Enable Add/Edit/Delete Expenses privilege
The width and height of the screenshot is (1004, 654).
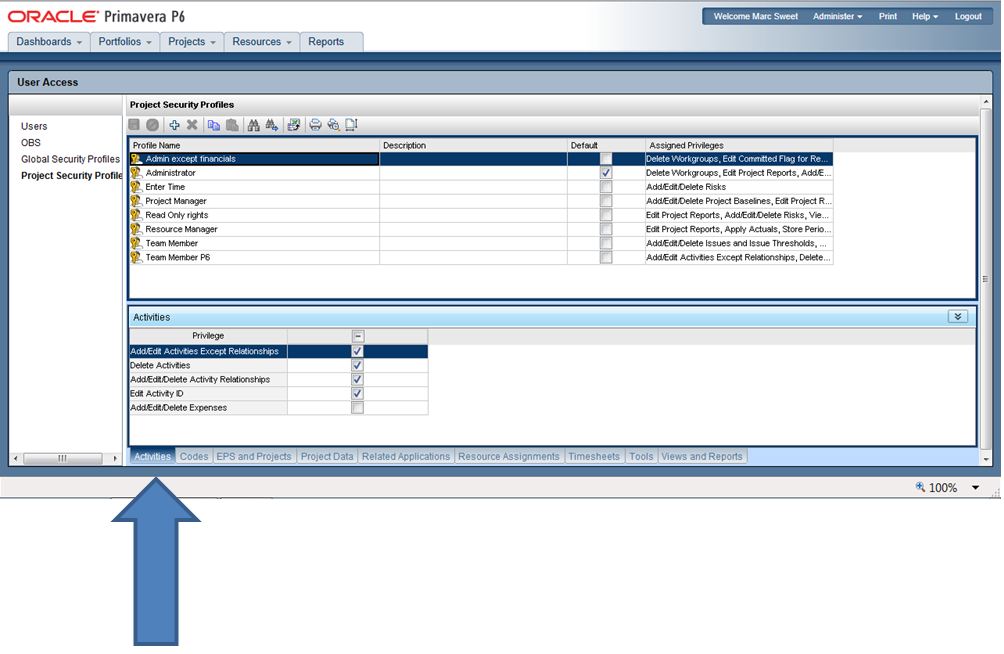(x=357, y=407)
